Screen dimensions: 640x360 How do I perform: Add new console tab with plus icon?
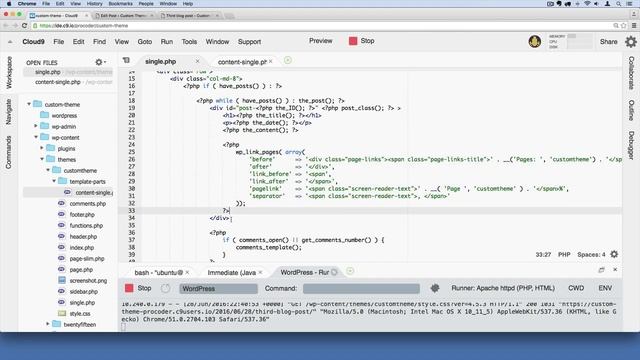click(350, 271)
